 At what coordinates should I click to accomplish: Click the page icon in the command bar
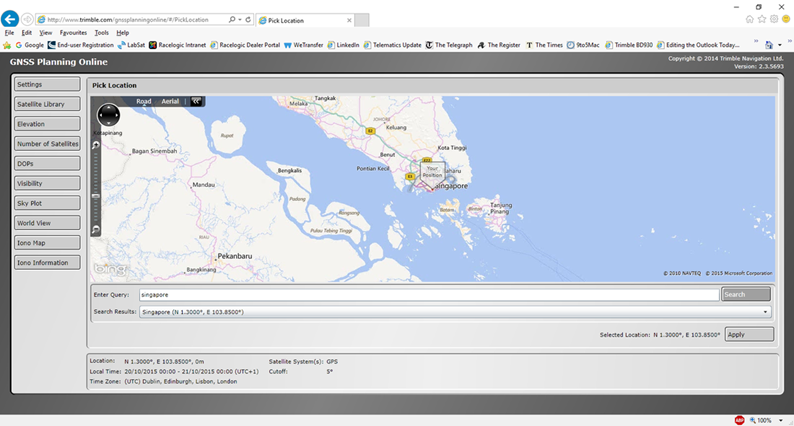pyautogui.click(x=769, y=45)
